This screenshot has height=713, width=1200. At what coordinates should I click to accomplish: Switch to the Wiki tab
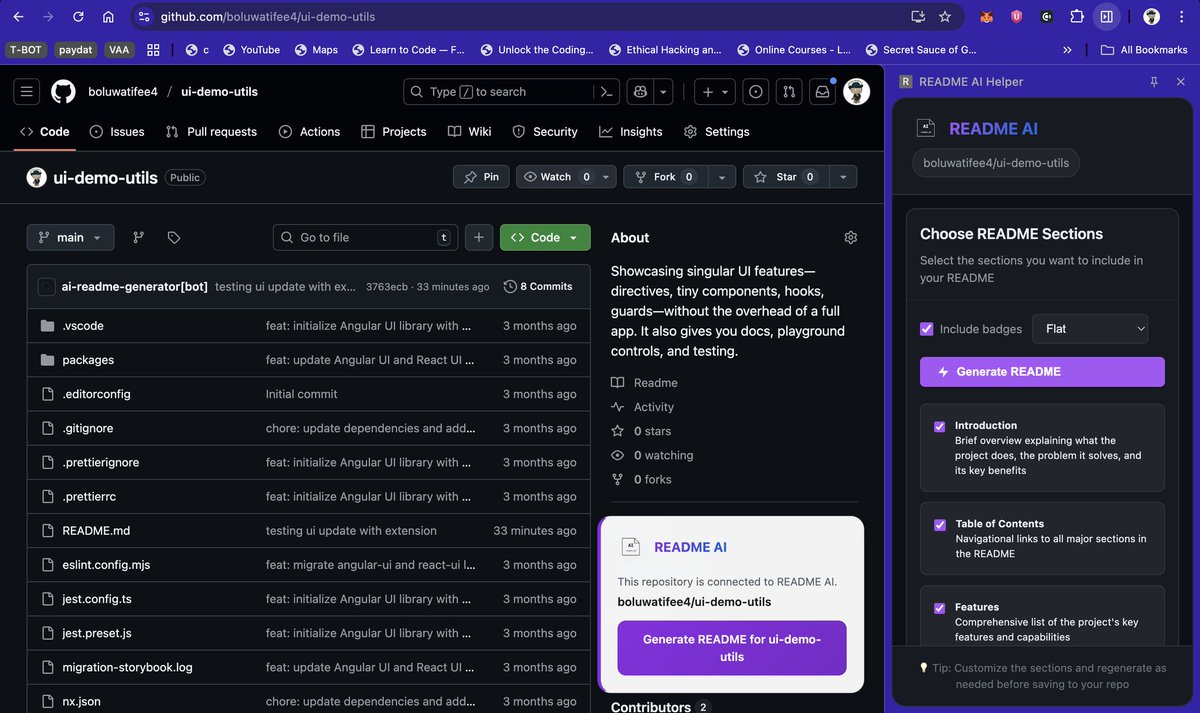click(470, 131)
